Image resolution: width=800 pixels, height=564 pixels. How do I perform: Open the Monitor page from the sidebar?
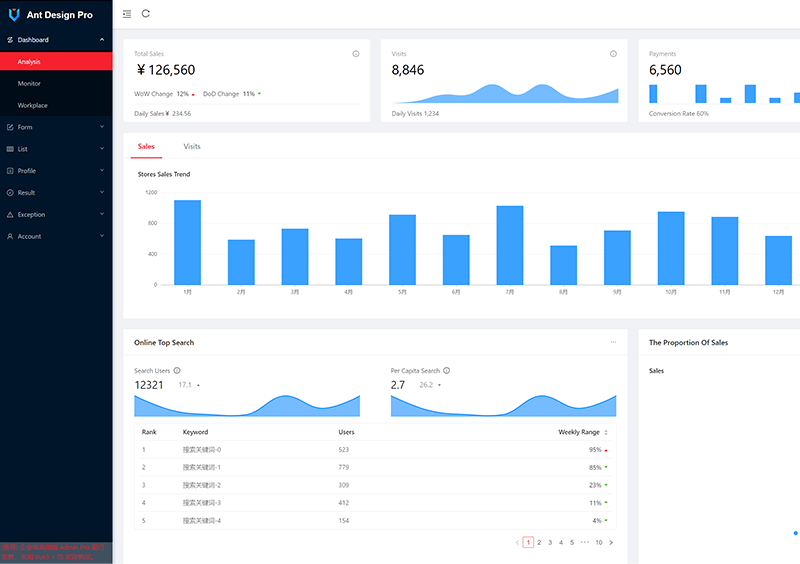[30, 84]
